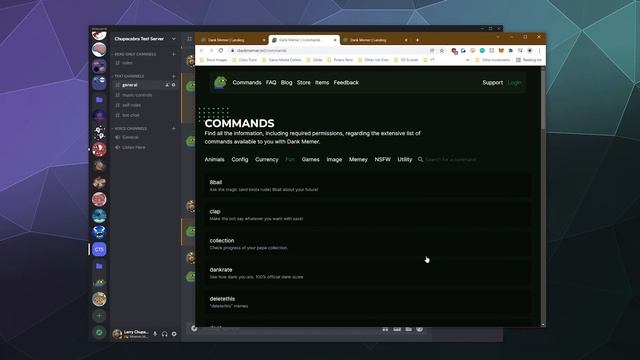Open Chrome three-dot menu
The width and height of the screenshot is (640, 360).
539,51
